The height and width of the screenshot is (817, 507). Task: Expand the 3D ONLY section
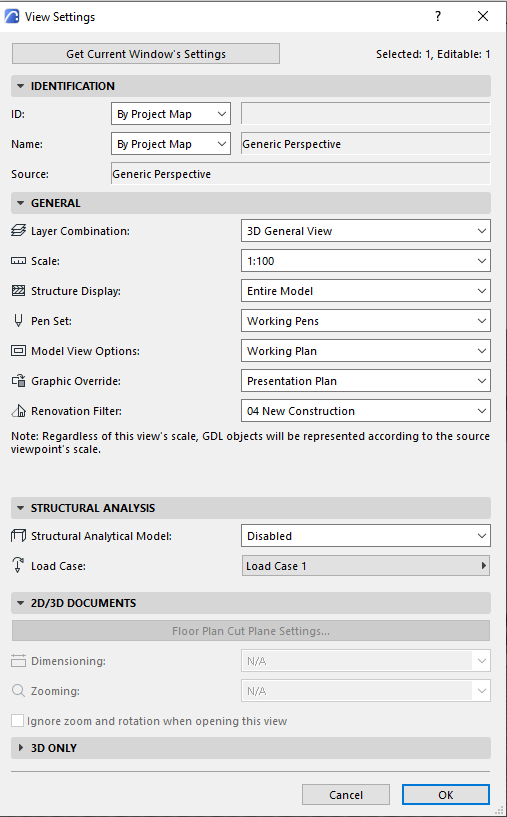click(251, 748)
